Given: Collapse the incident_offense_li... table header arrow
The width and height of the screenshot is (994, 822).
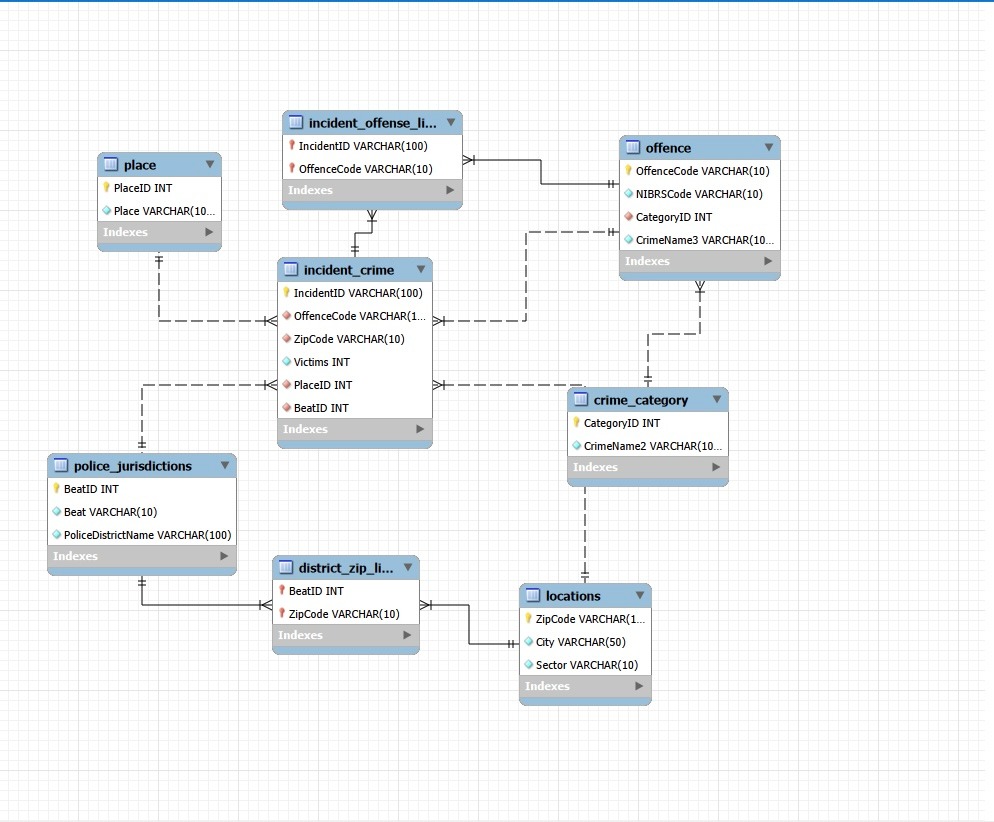Looking at the screenshot, I should click(451, 122).
